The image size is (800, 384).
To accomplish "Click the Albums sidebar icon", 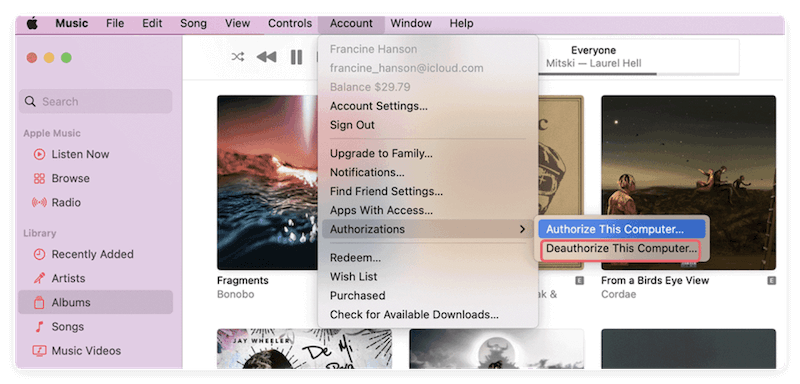I will pyautogui.click(x=39, y=302).
